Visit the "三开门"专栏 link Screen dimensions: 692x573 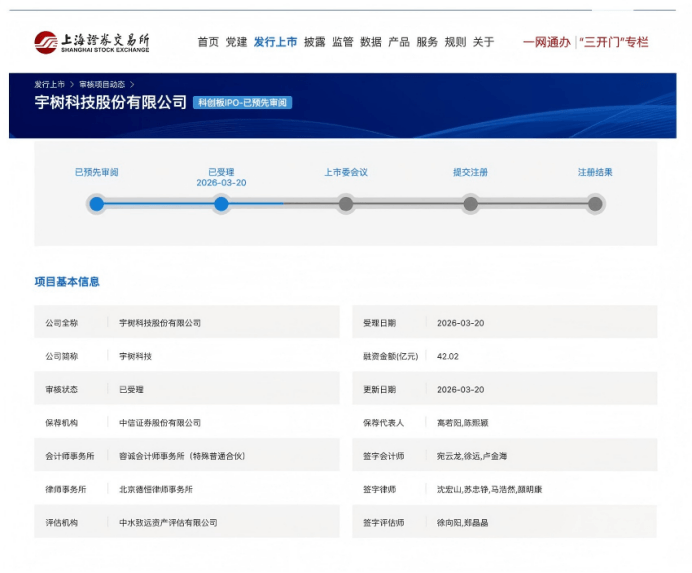(x=614, y=42)
